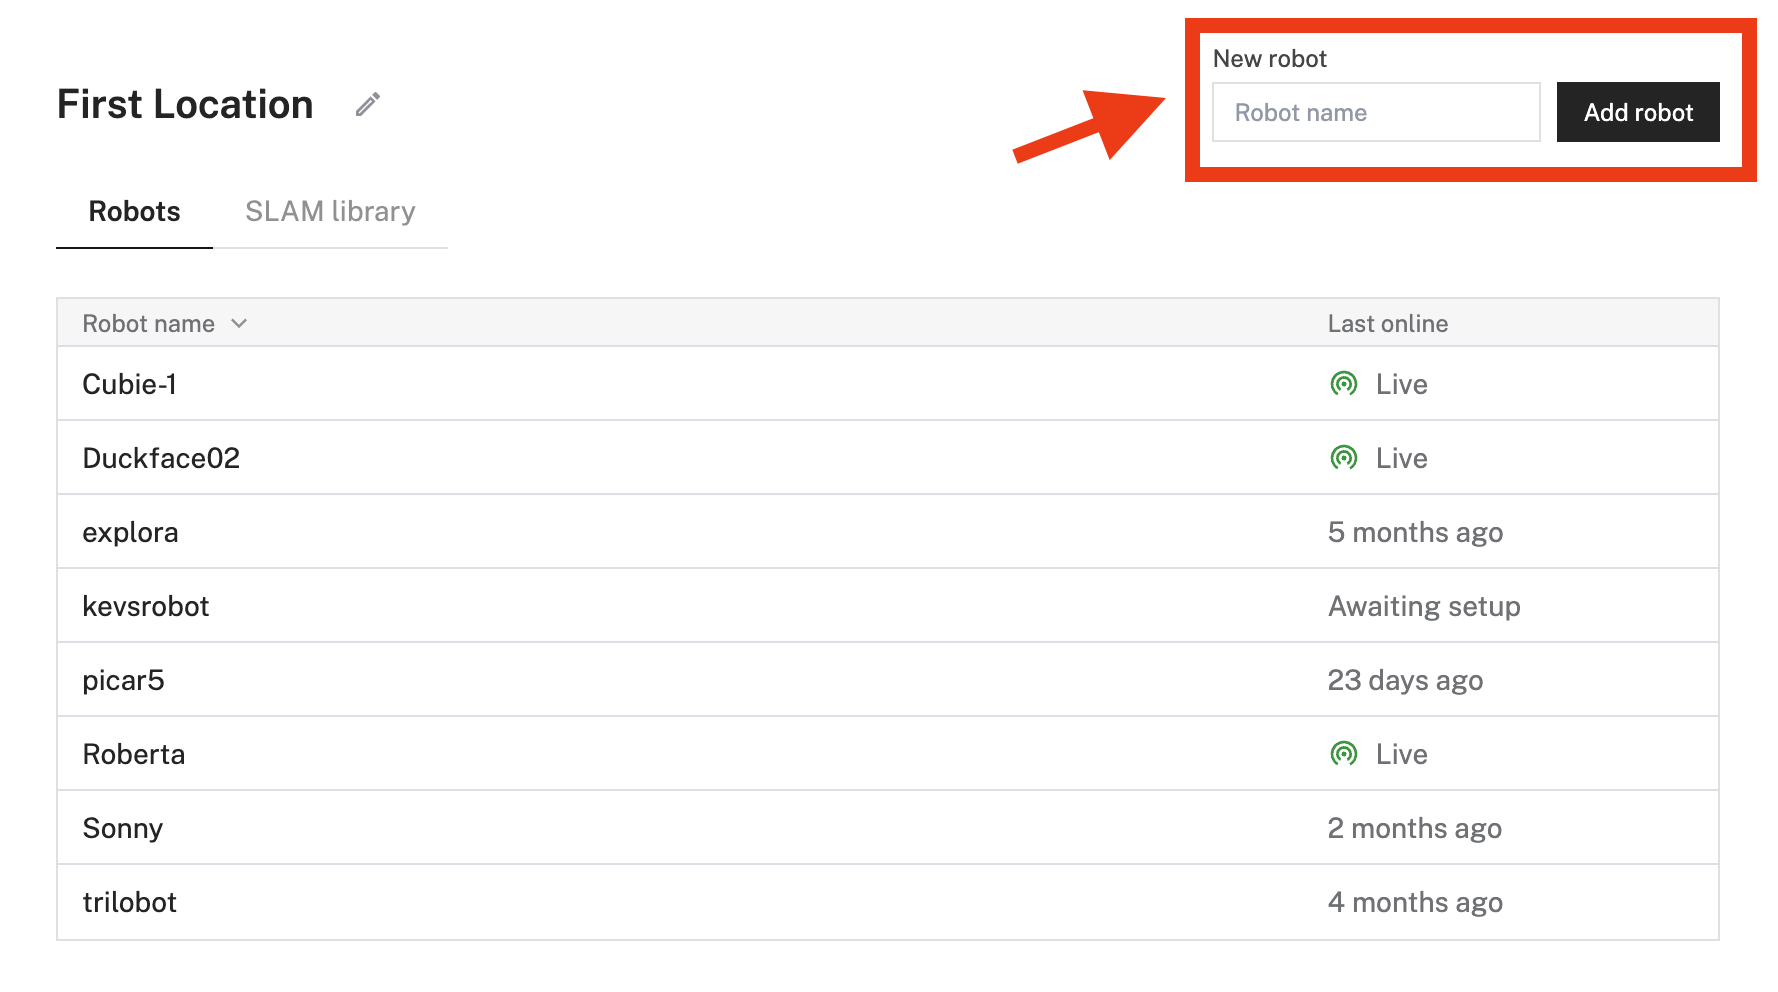Click the live status icon for Roberta
1778x992 pixels.
pyautogui.click(x=1344, y=754)
